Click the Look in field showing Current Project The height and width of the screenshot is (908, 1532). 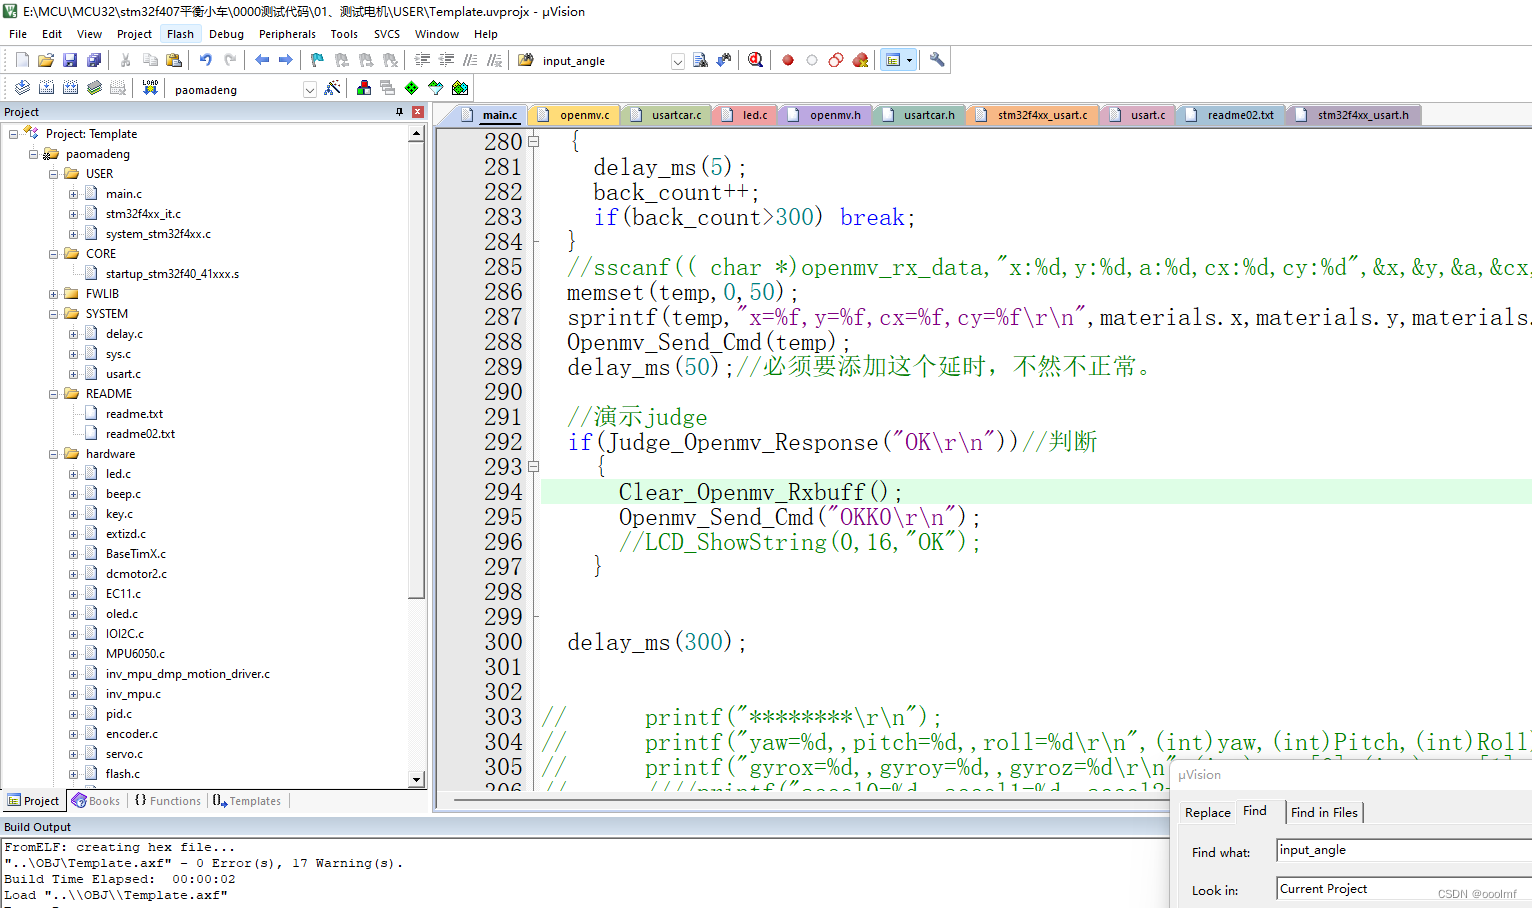(x=1404, y=889)
